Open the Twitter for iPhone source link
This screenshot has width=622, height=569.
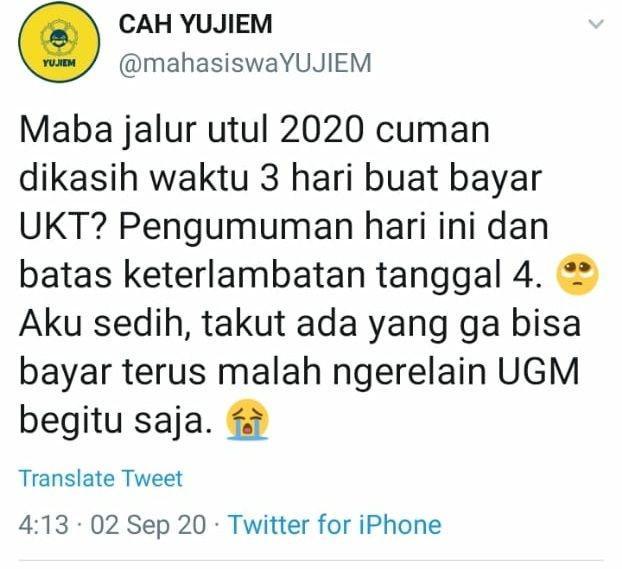coord(336,525)
